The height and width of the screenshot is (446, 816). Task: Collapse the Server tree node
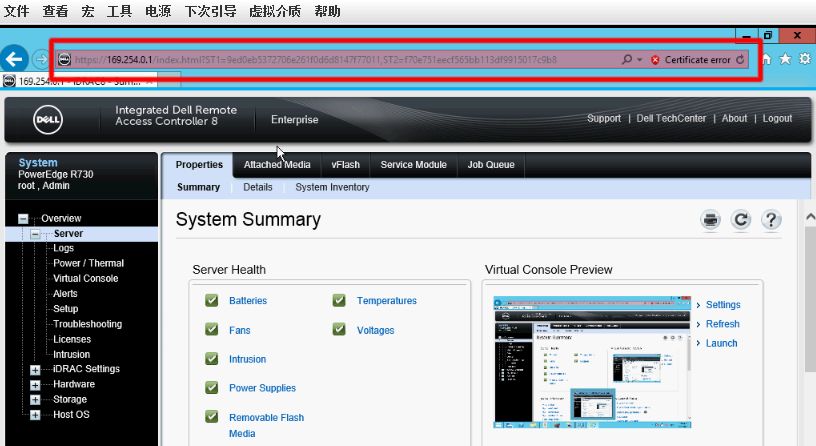pyautogui.click(x=35, y=234)
